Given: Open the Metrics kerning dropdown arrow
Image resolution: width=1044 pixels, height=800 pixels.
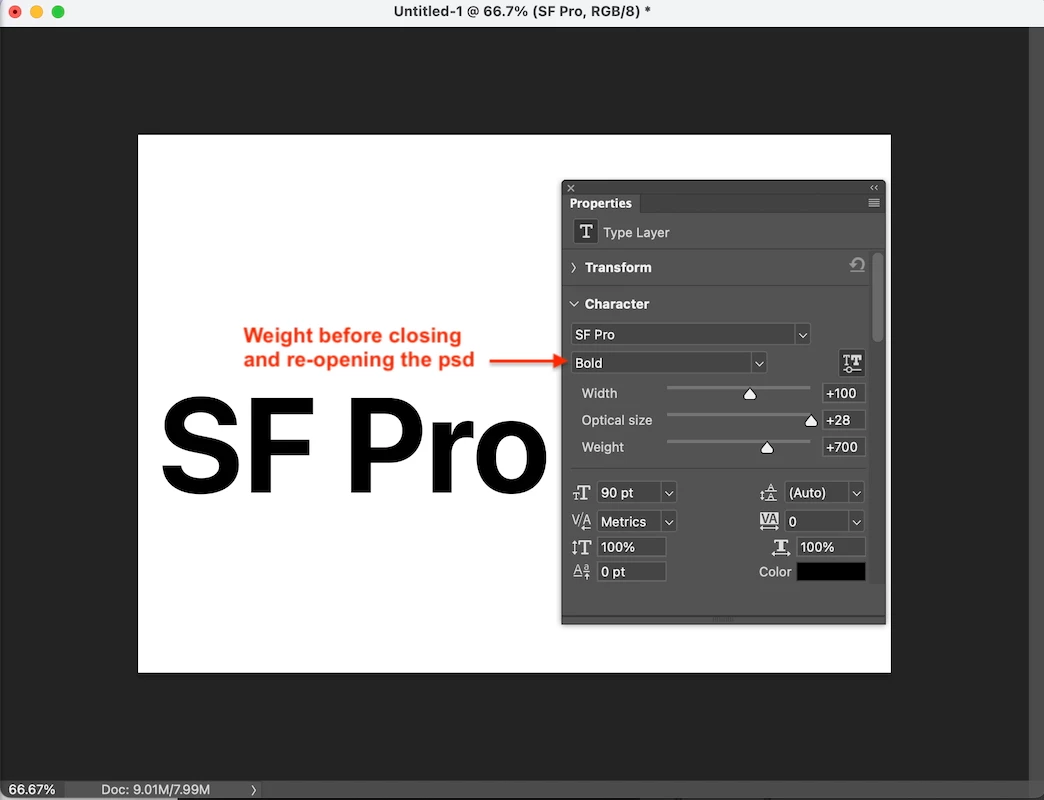Looking at the screenshot, I should 668,522.
